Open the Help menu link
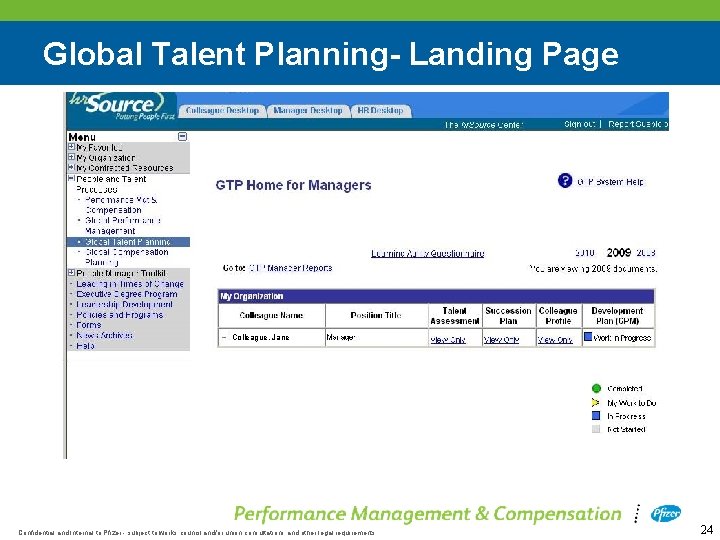Viewport: 720px width, 540px height. (85, 346)
